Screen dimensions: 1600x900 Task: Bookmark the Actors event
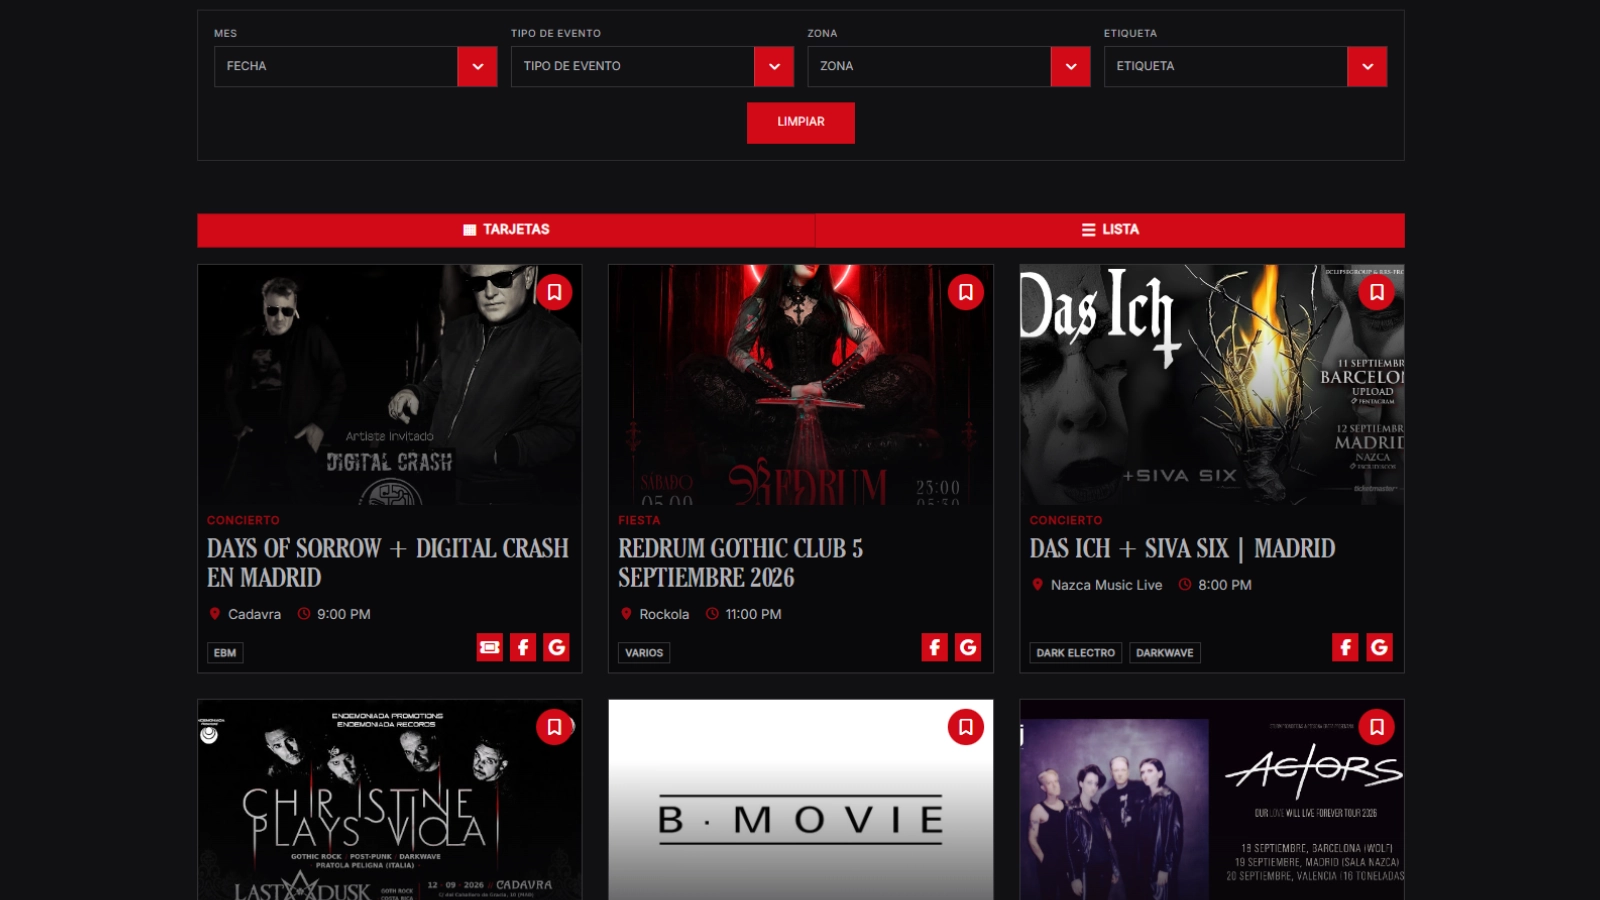coord(1377,727)
